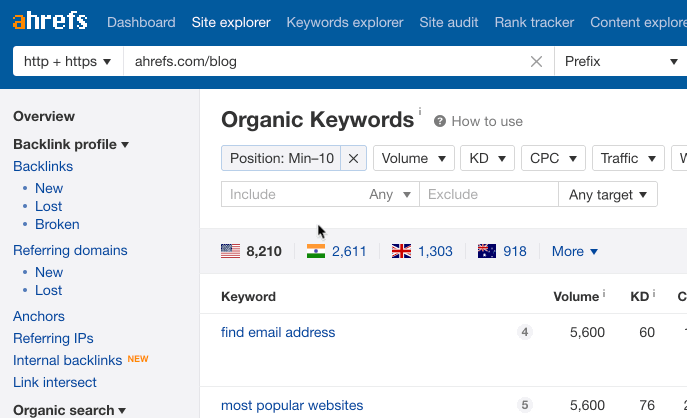687x418 pixels.
Task: Click the Include keywords input field
Action: pyautogui.click(x=290, y=194)
